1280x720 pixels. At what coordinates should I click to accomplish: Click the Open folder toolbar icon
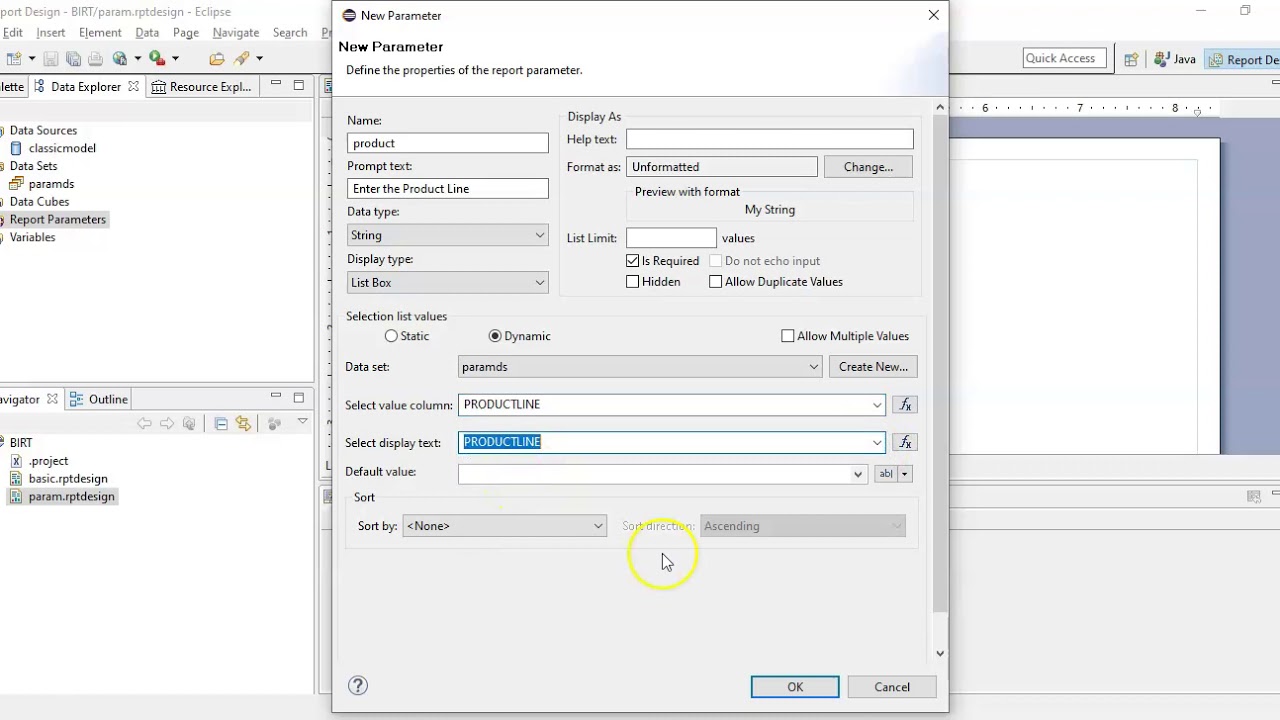click(x=216, y=58)
